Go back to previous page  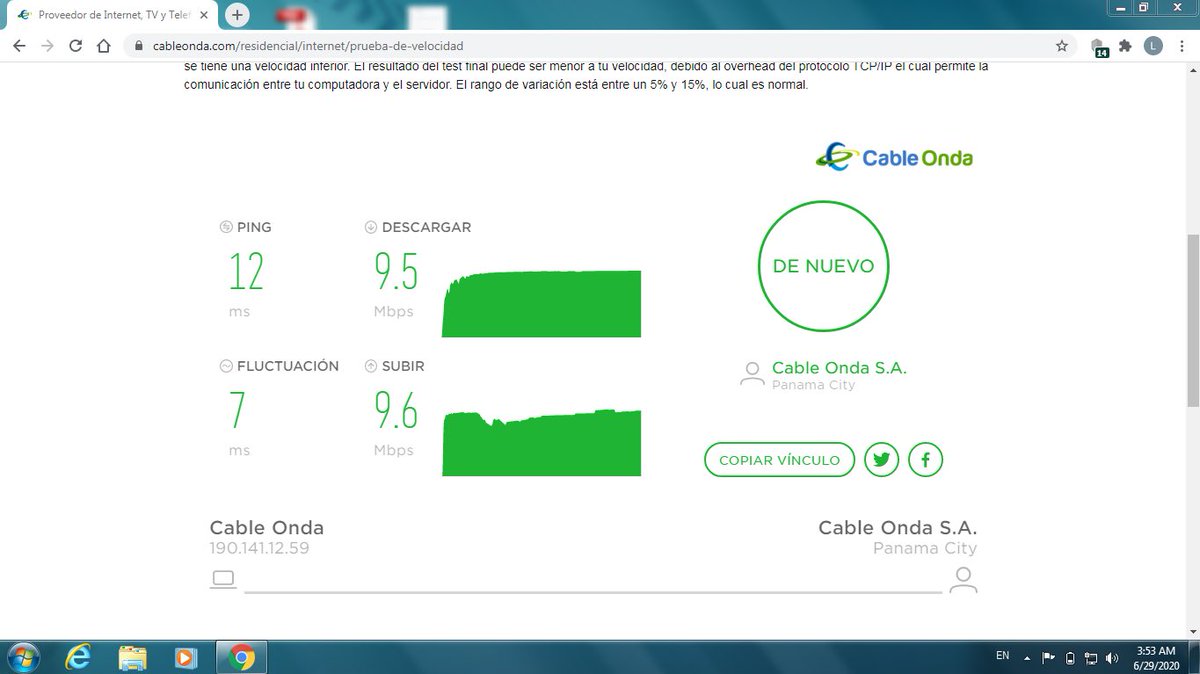tap(20, 46)
